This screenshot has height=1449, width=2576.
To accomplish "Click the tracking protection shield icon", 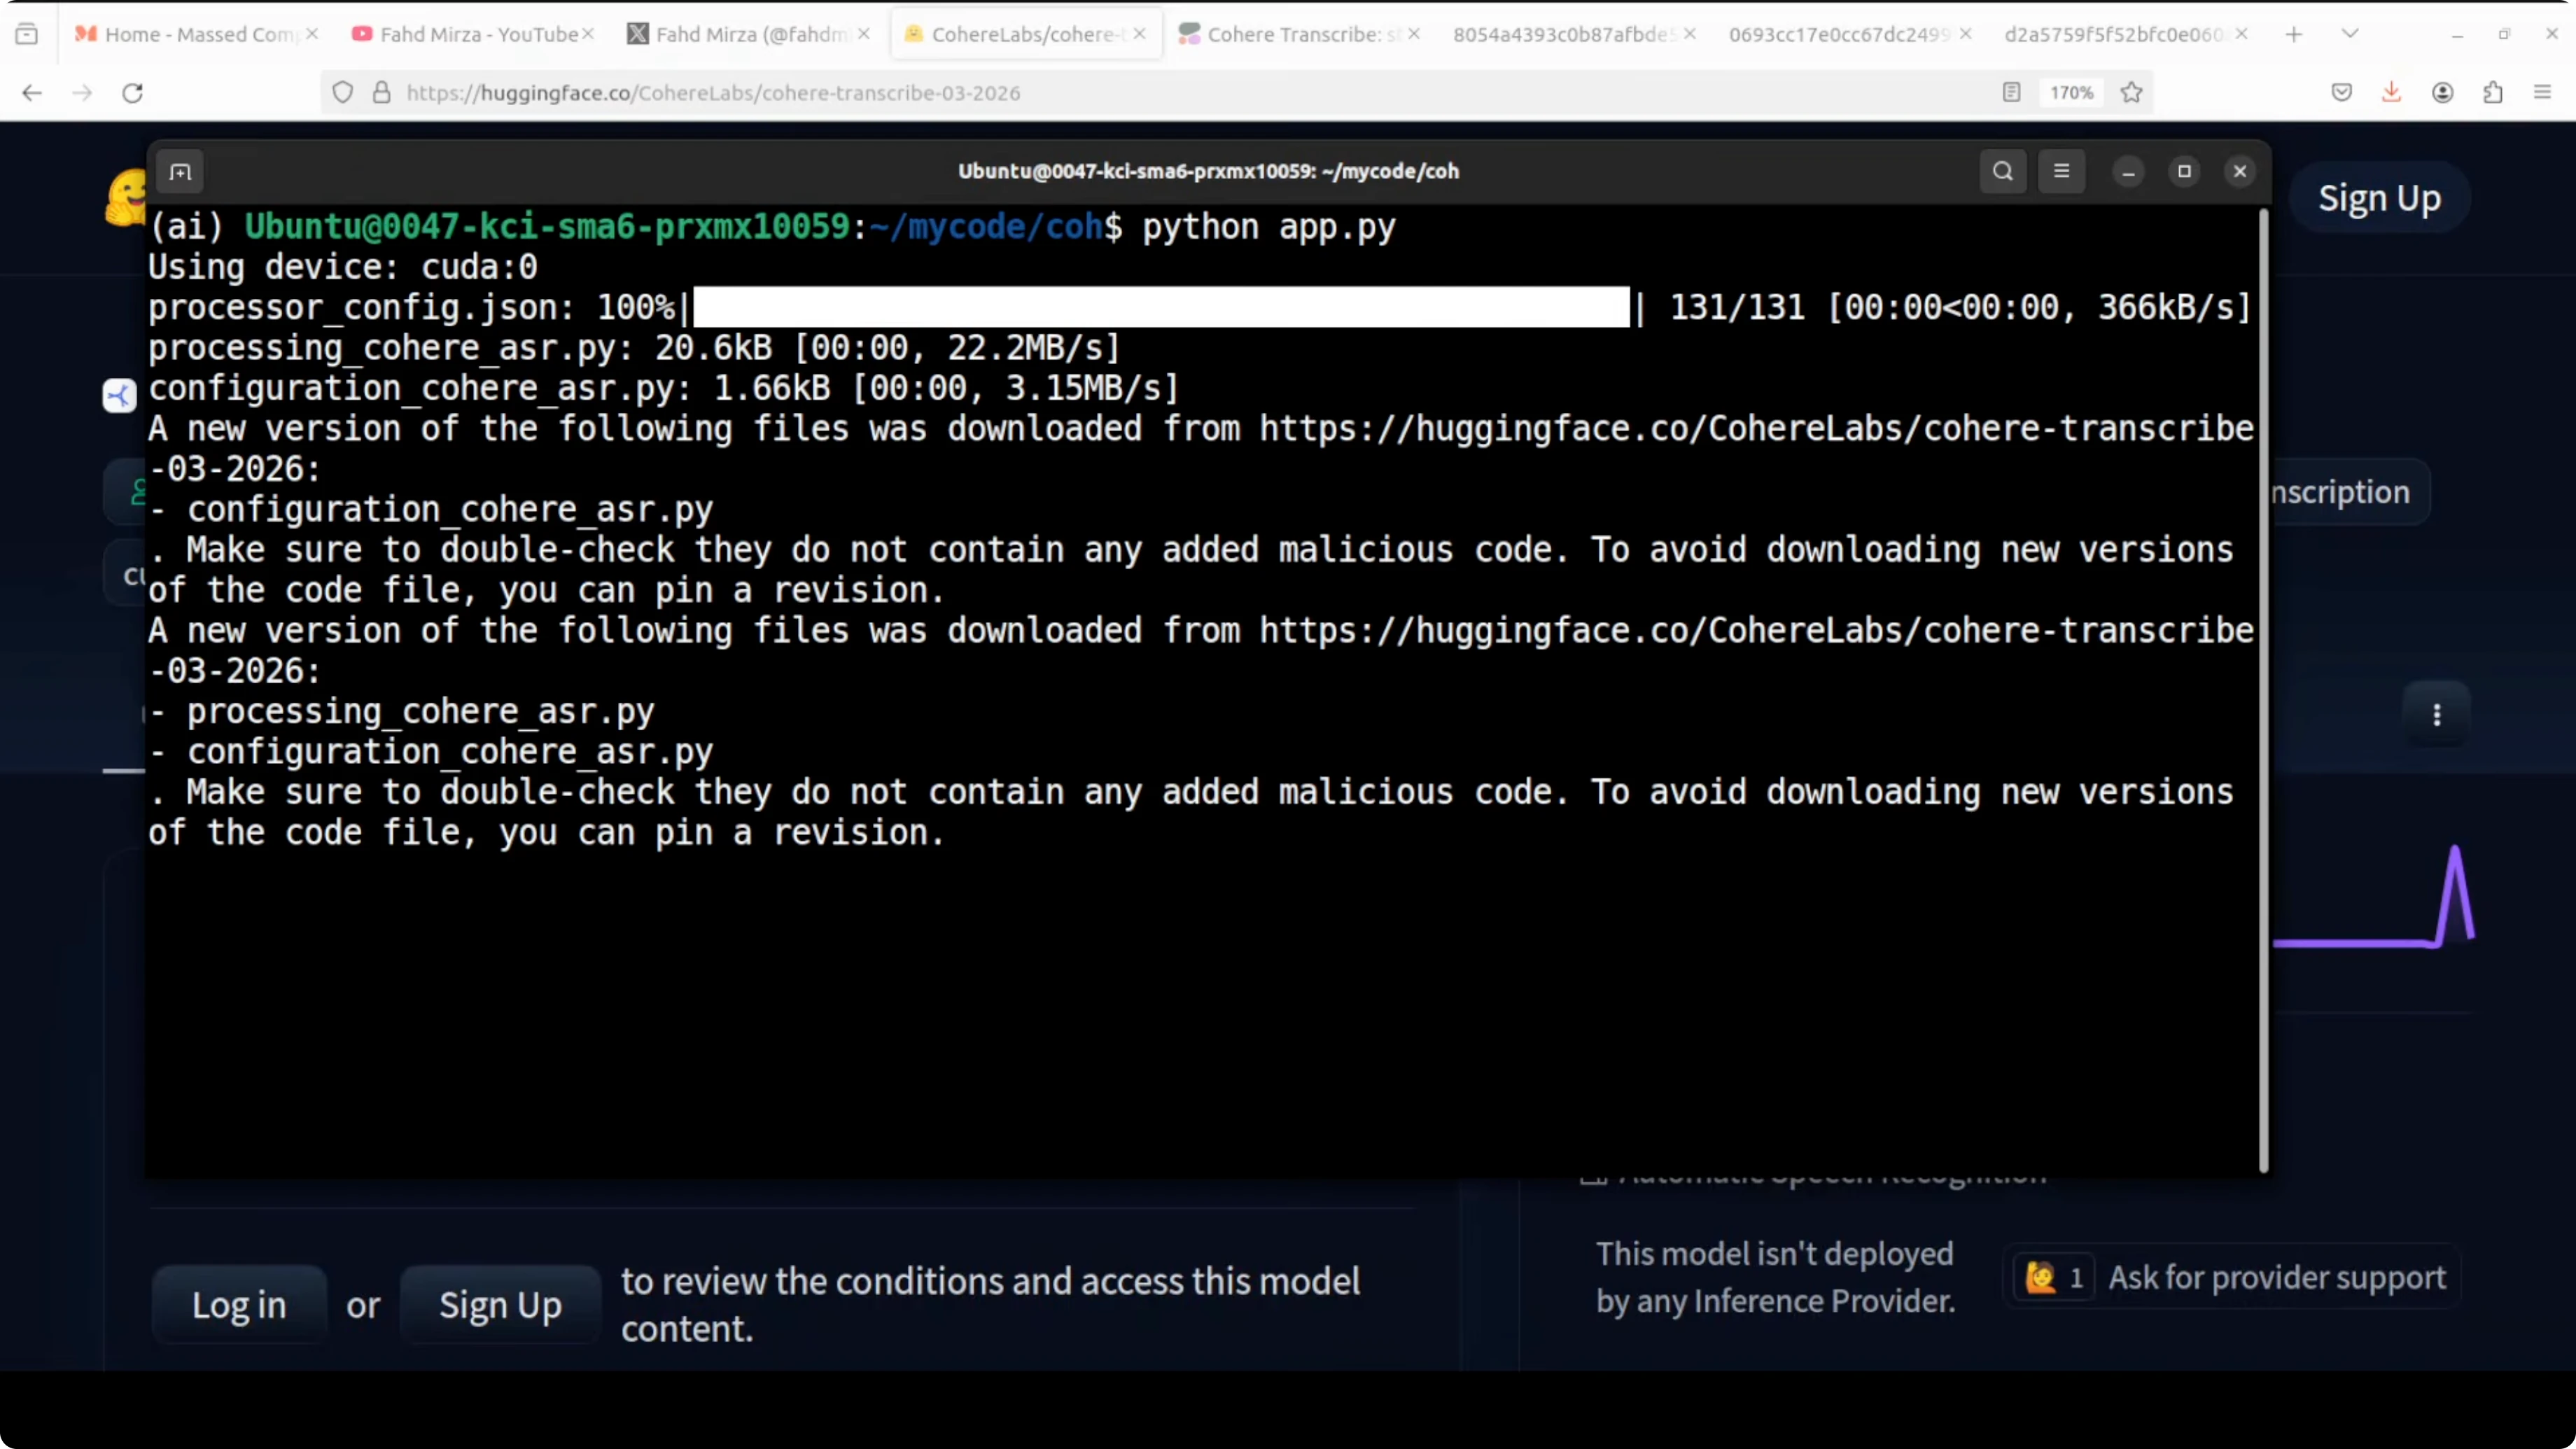I will point(343,93).
